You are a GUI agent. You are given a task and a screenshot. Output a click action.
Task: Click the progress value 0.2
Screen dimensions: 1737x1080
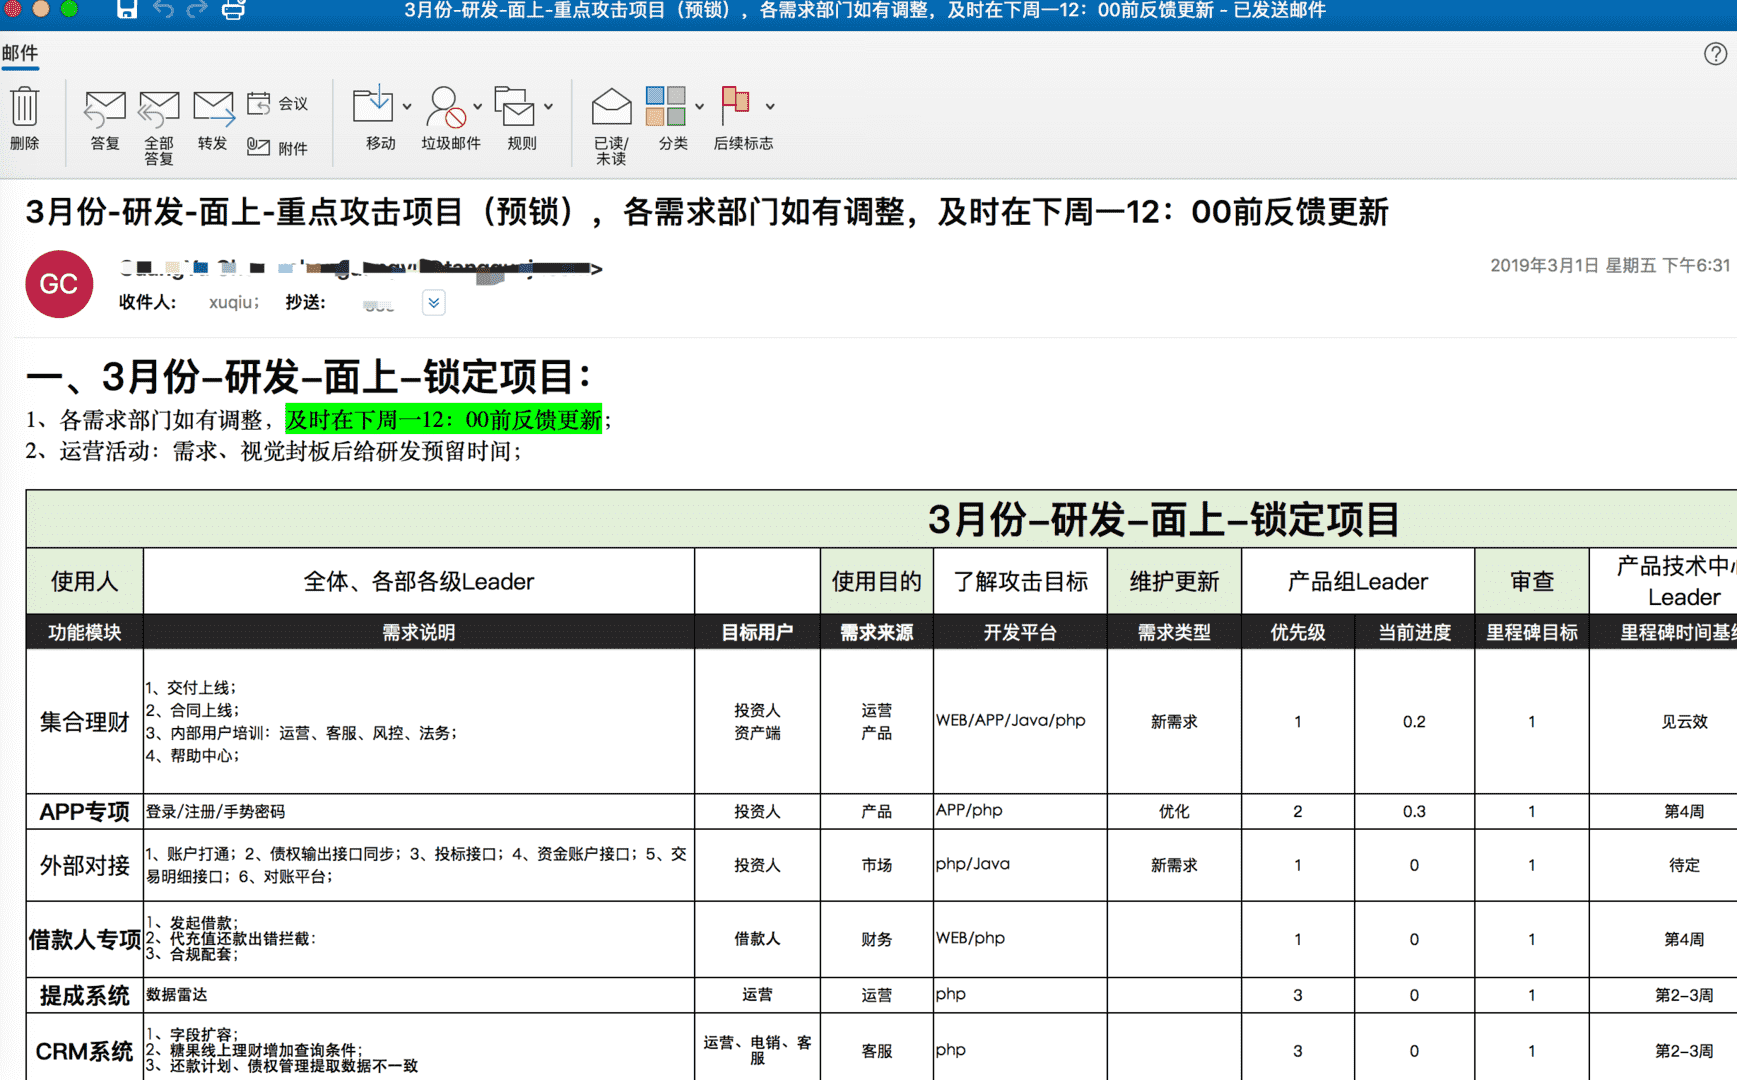pos(1414,721)
